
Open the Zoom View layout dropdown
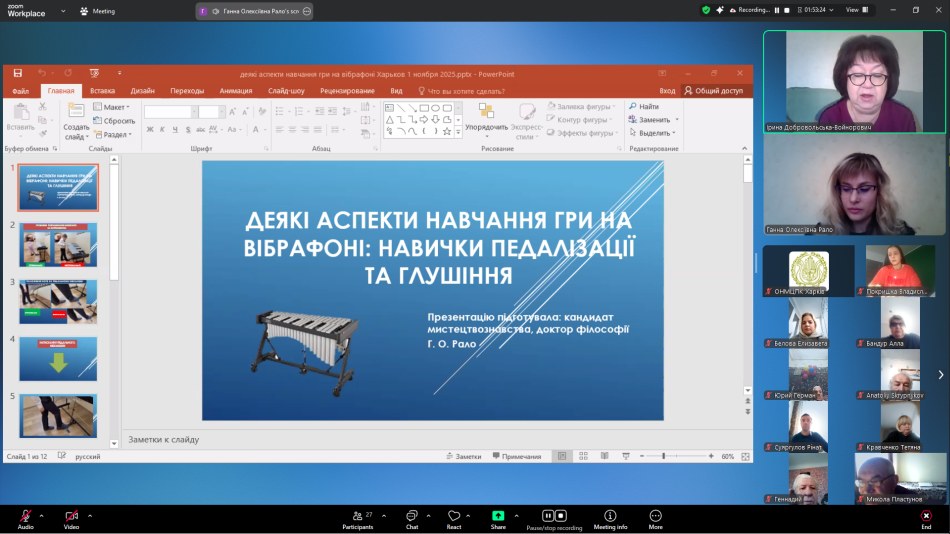[856, 10]
